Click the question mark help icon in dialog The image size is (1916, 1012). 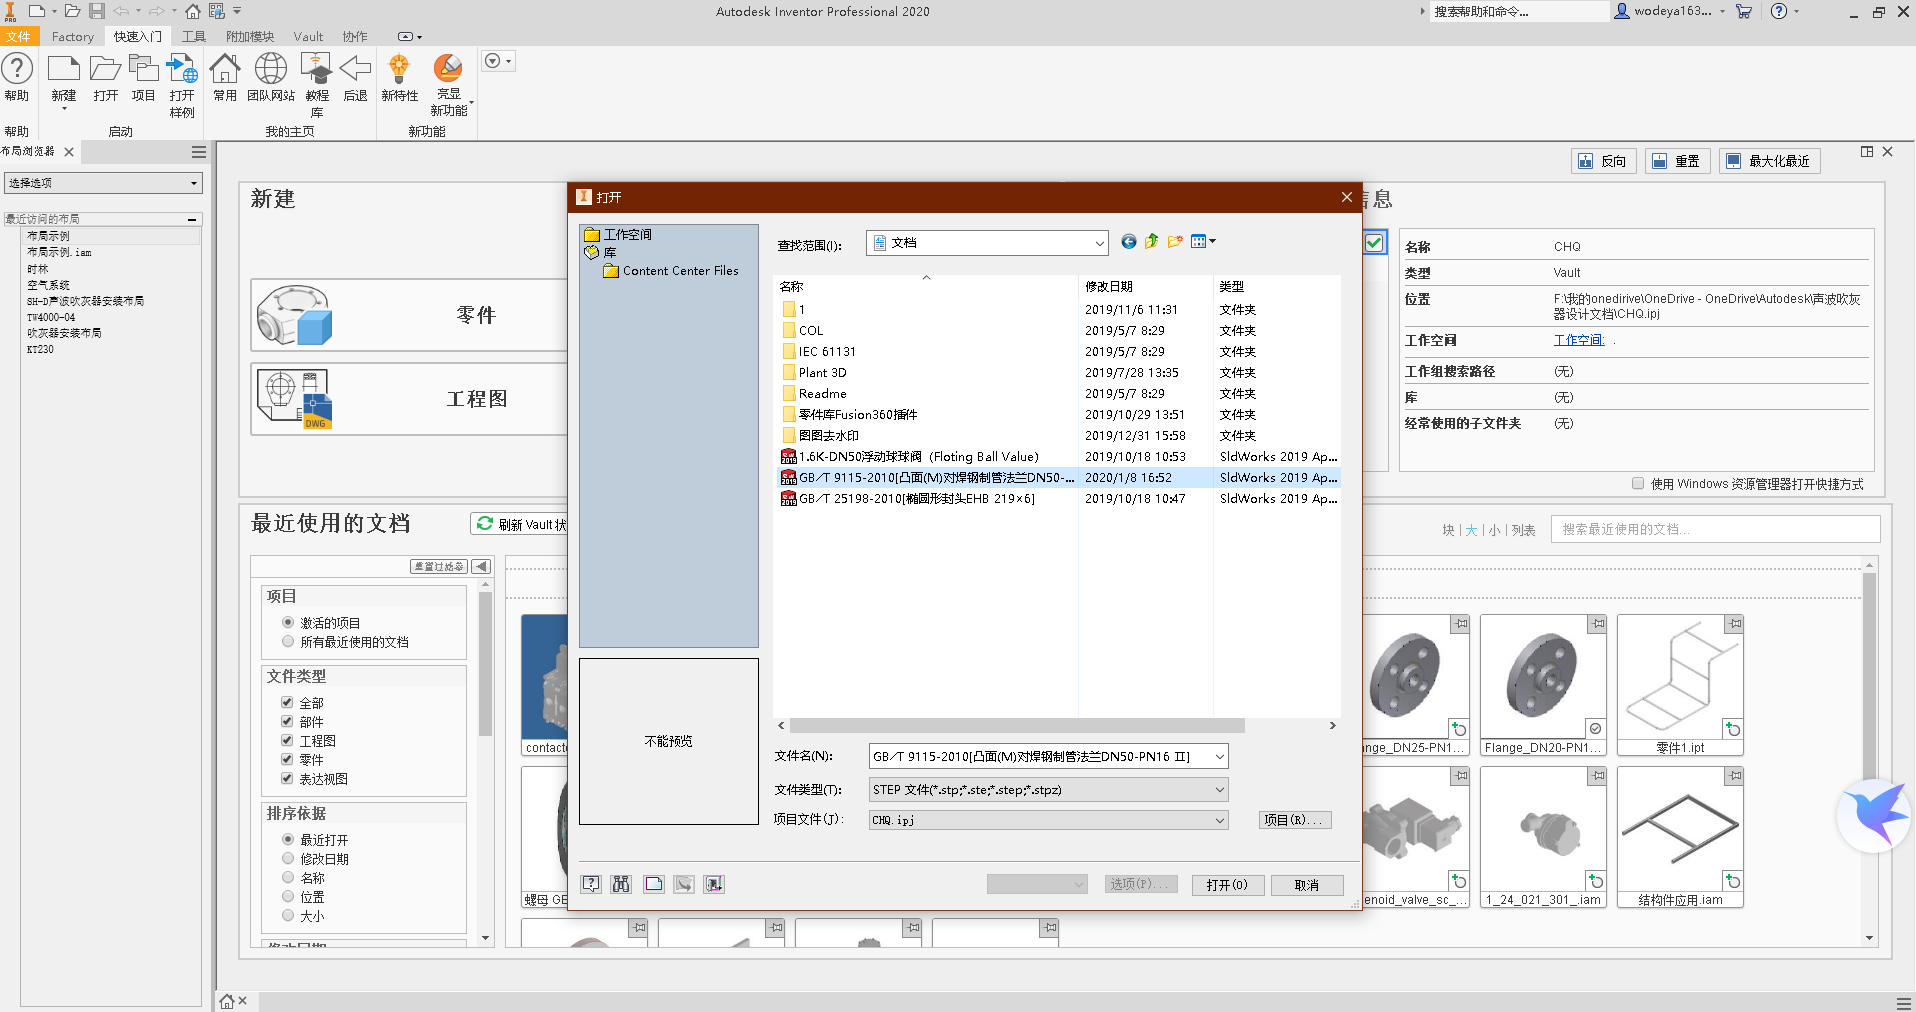click(x=592, y=884)
